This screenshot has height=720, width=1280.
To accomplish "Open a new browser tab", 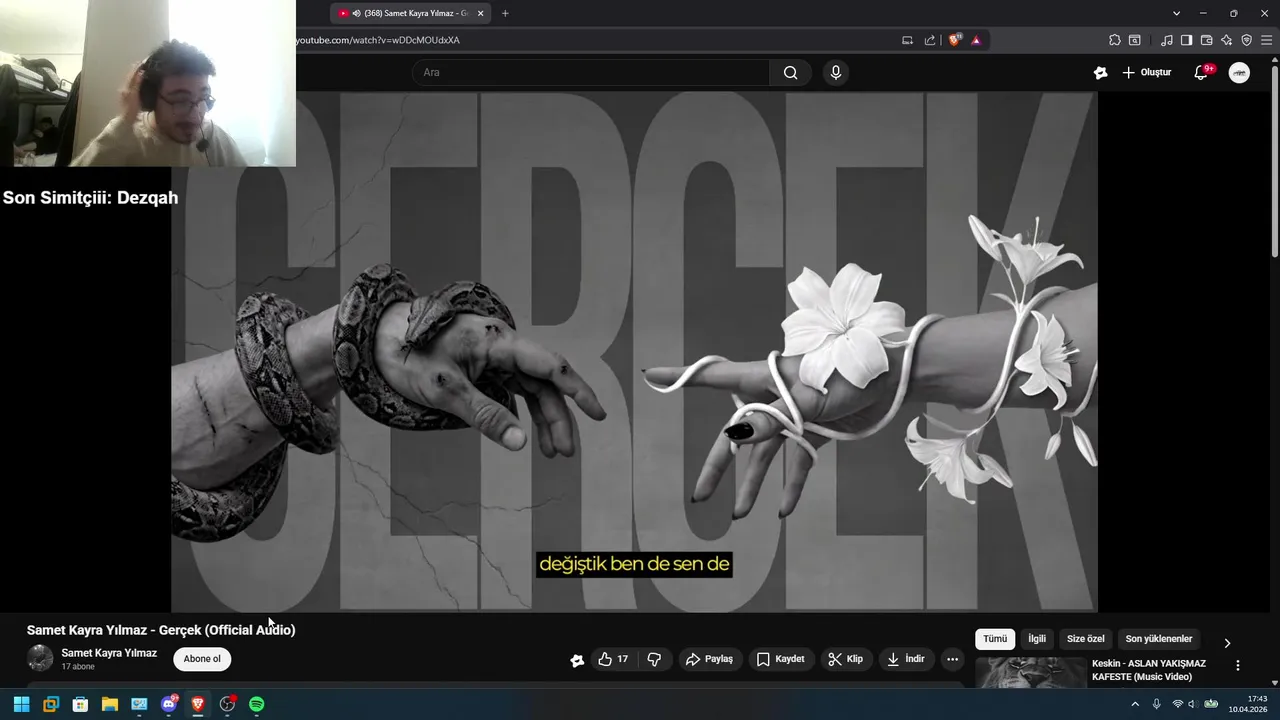I will point(505,13).
